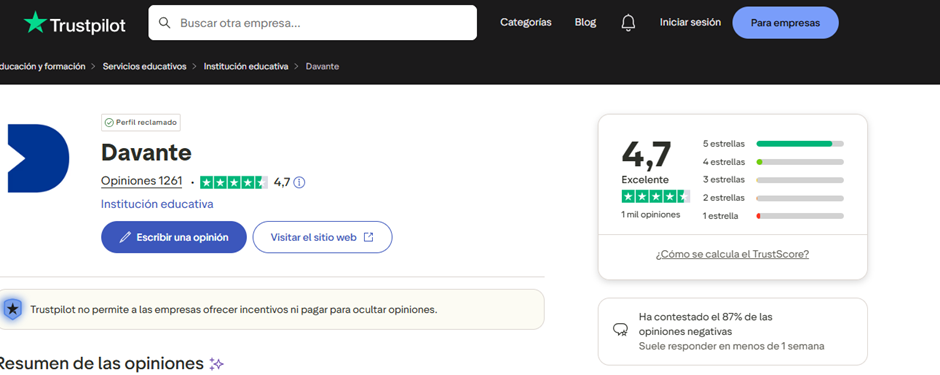The height and width of the screenshot is (375, 940).
Task: Click the shield star icon in the notice
Action: pyautogui.click(x=12, y=309)
